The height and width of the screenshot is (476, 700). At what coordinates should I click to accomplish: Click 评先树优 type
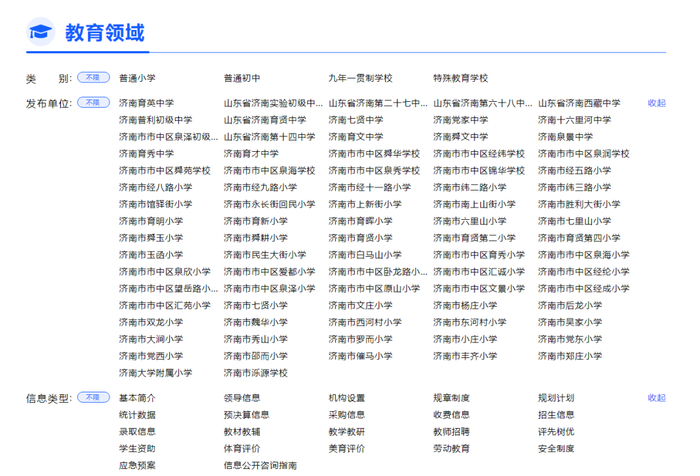pos(556,432)
